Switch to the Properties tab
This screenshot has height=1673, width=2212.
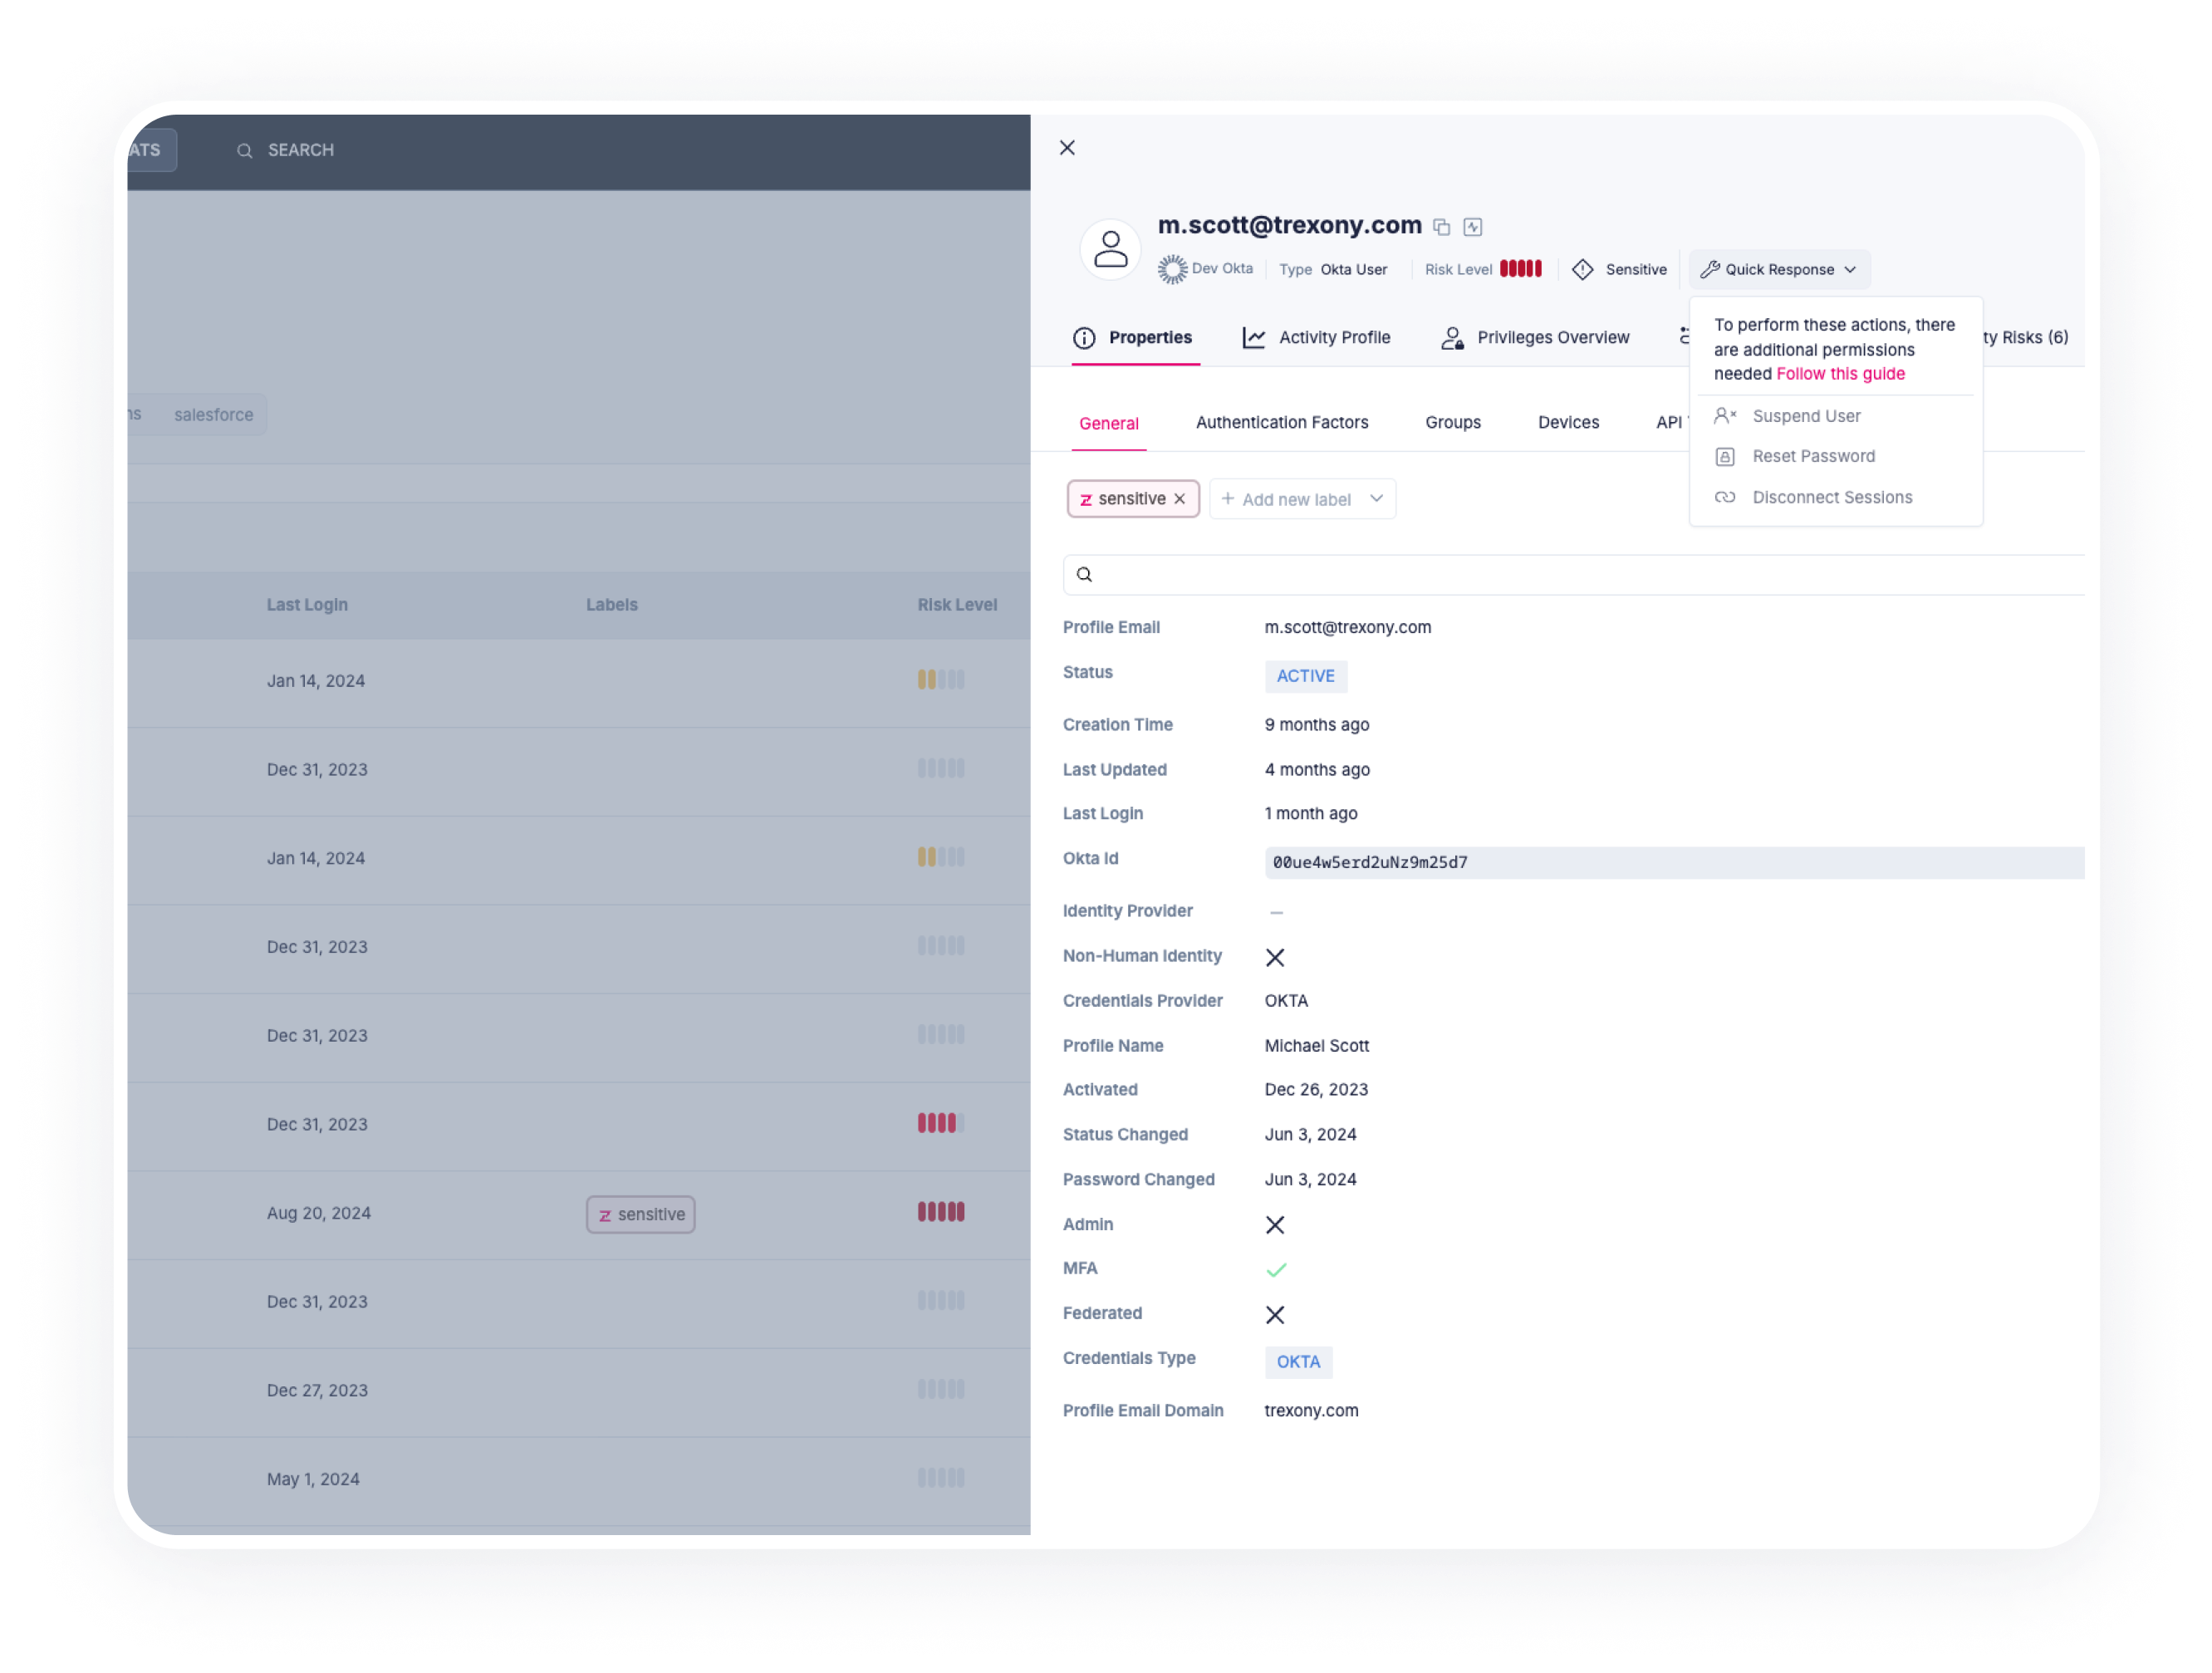click(1134, 338)
